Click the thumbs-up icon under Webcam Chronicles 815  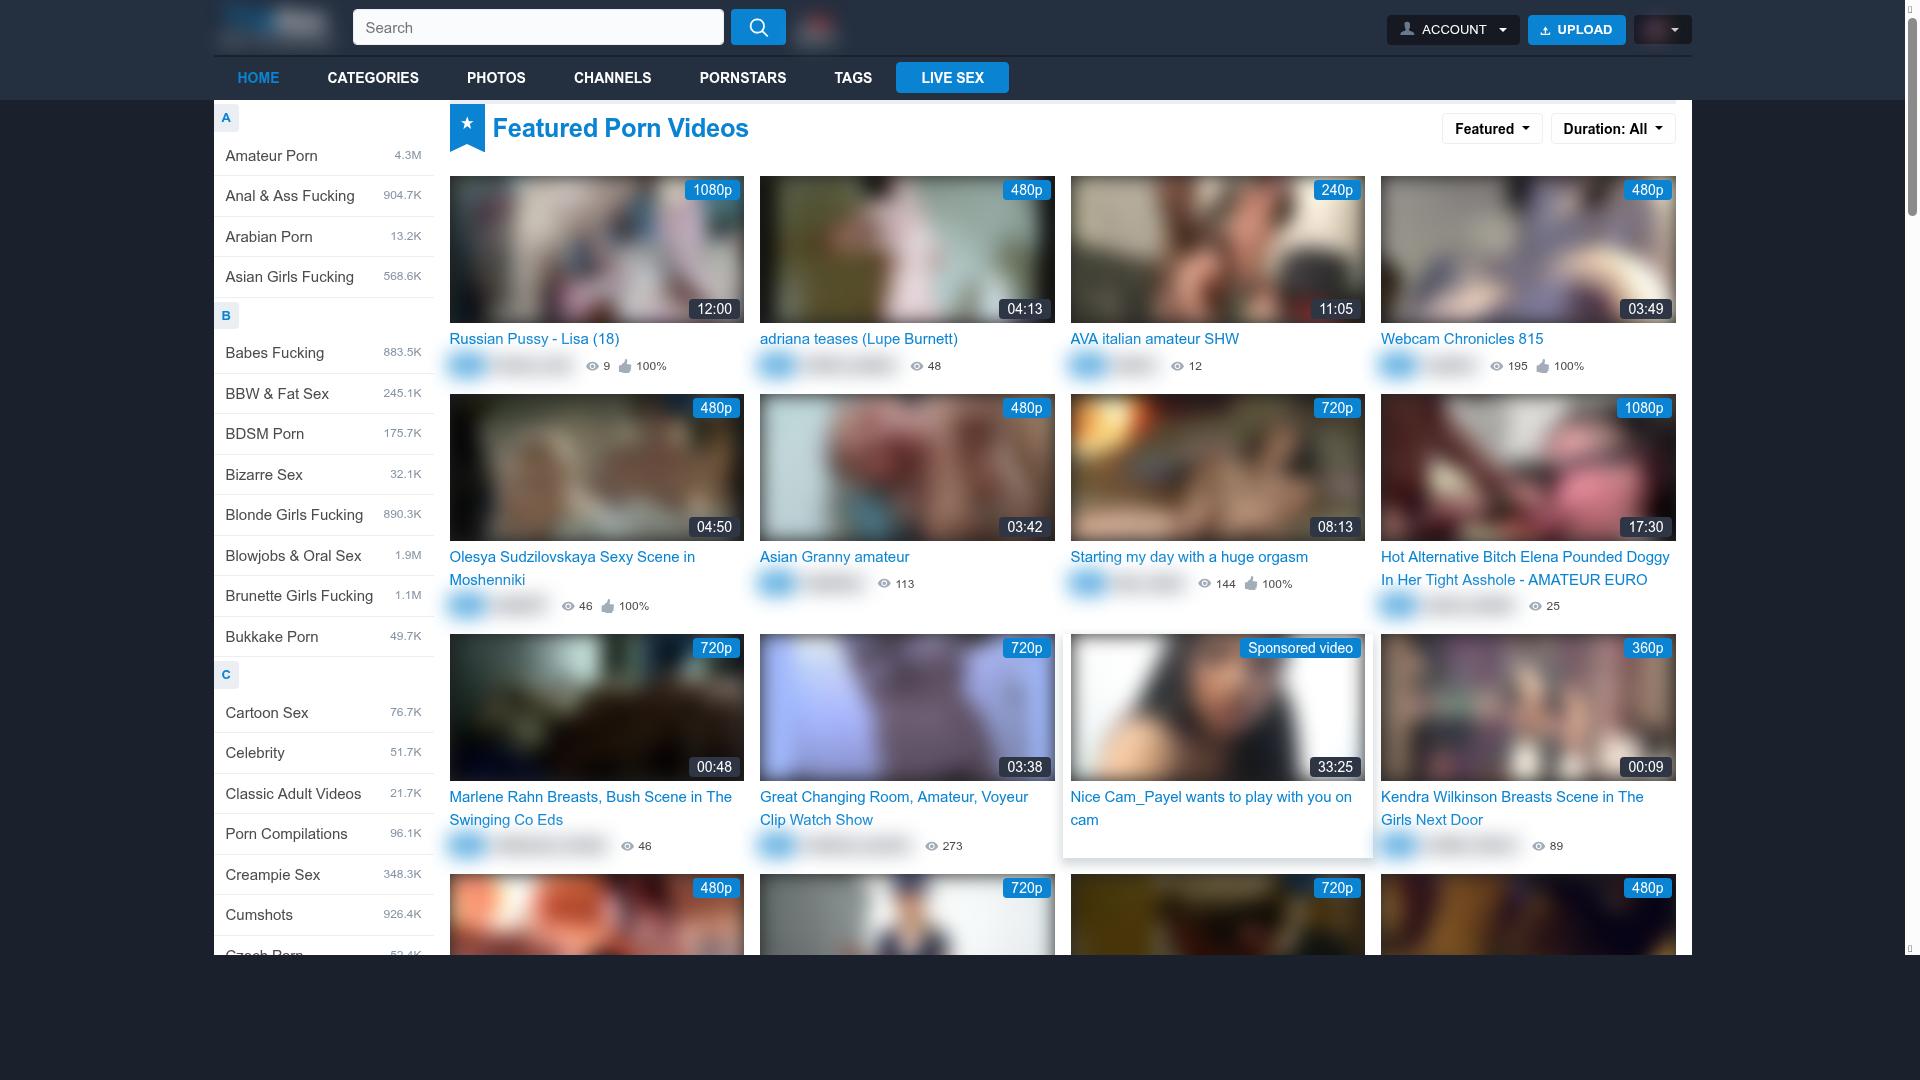[x=1543, y=366]
